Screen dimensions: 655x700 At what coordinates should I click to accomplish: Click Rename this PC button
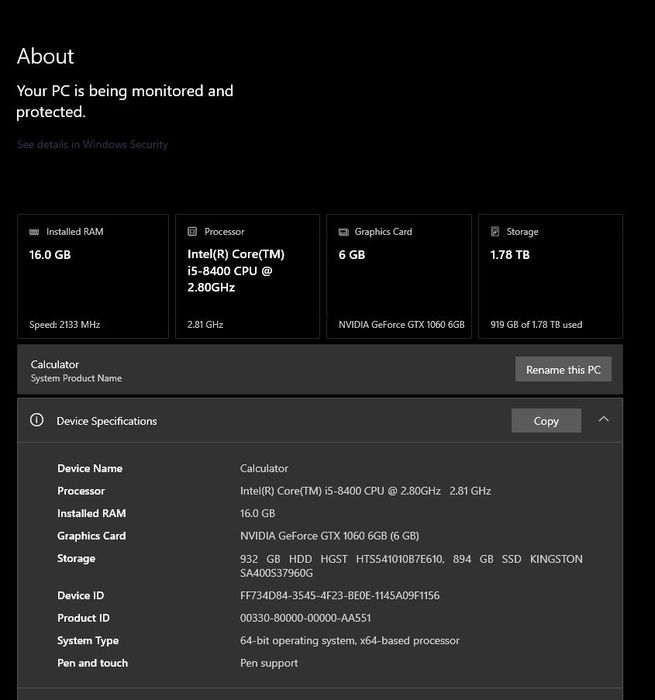pyautogui.click(x=563, y=369)
